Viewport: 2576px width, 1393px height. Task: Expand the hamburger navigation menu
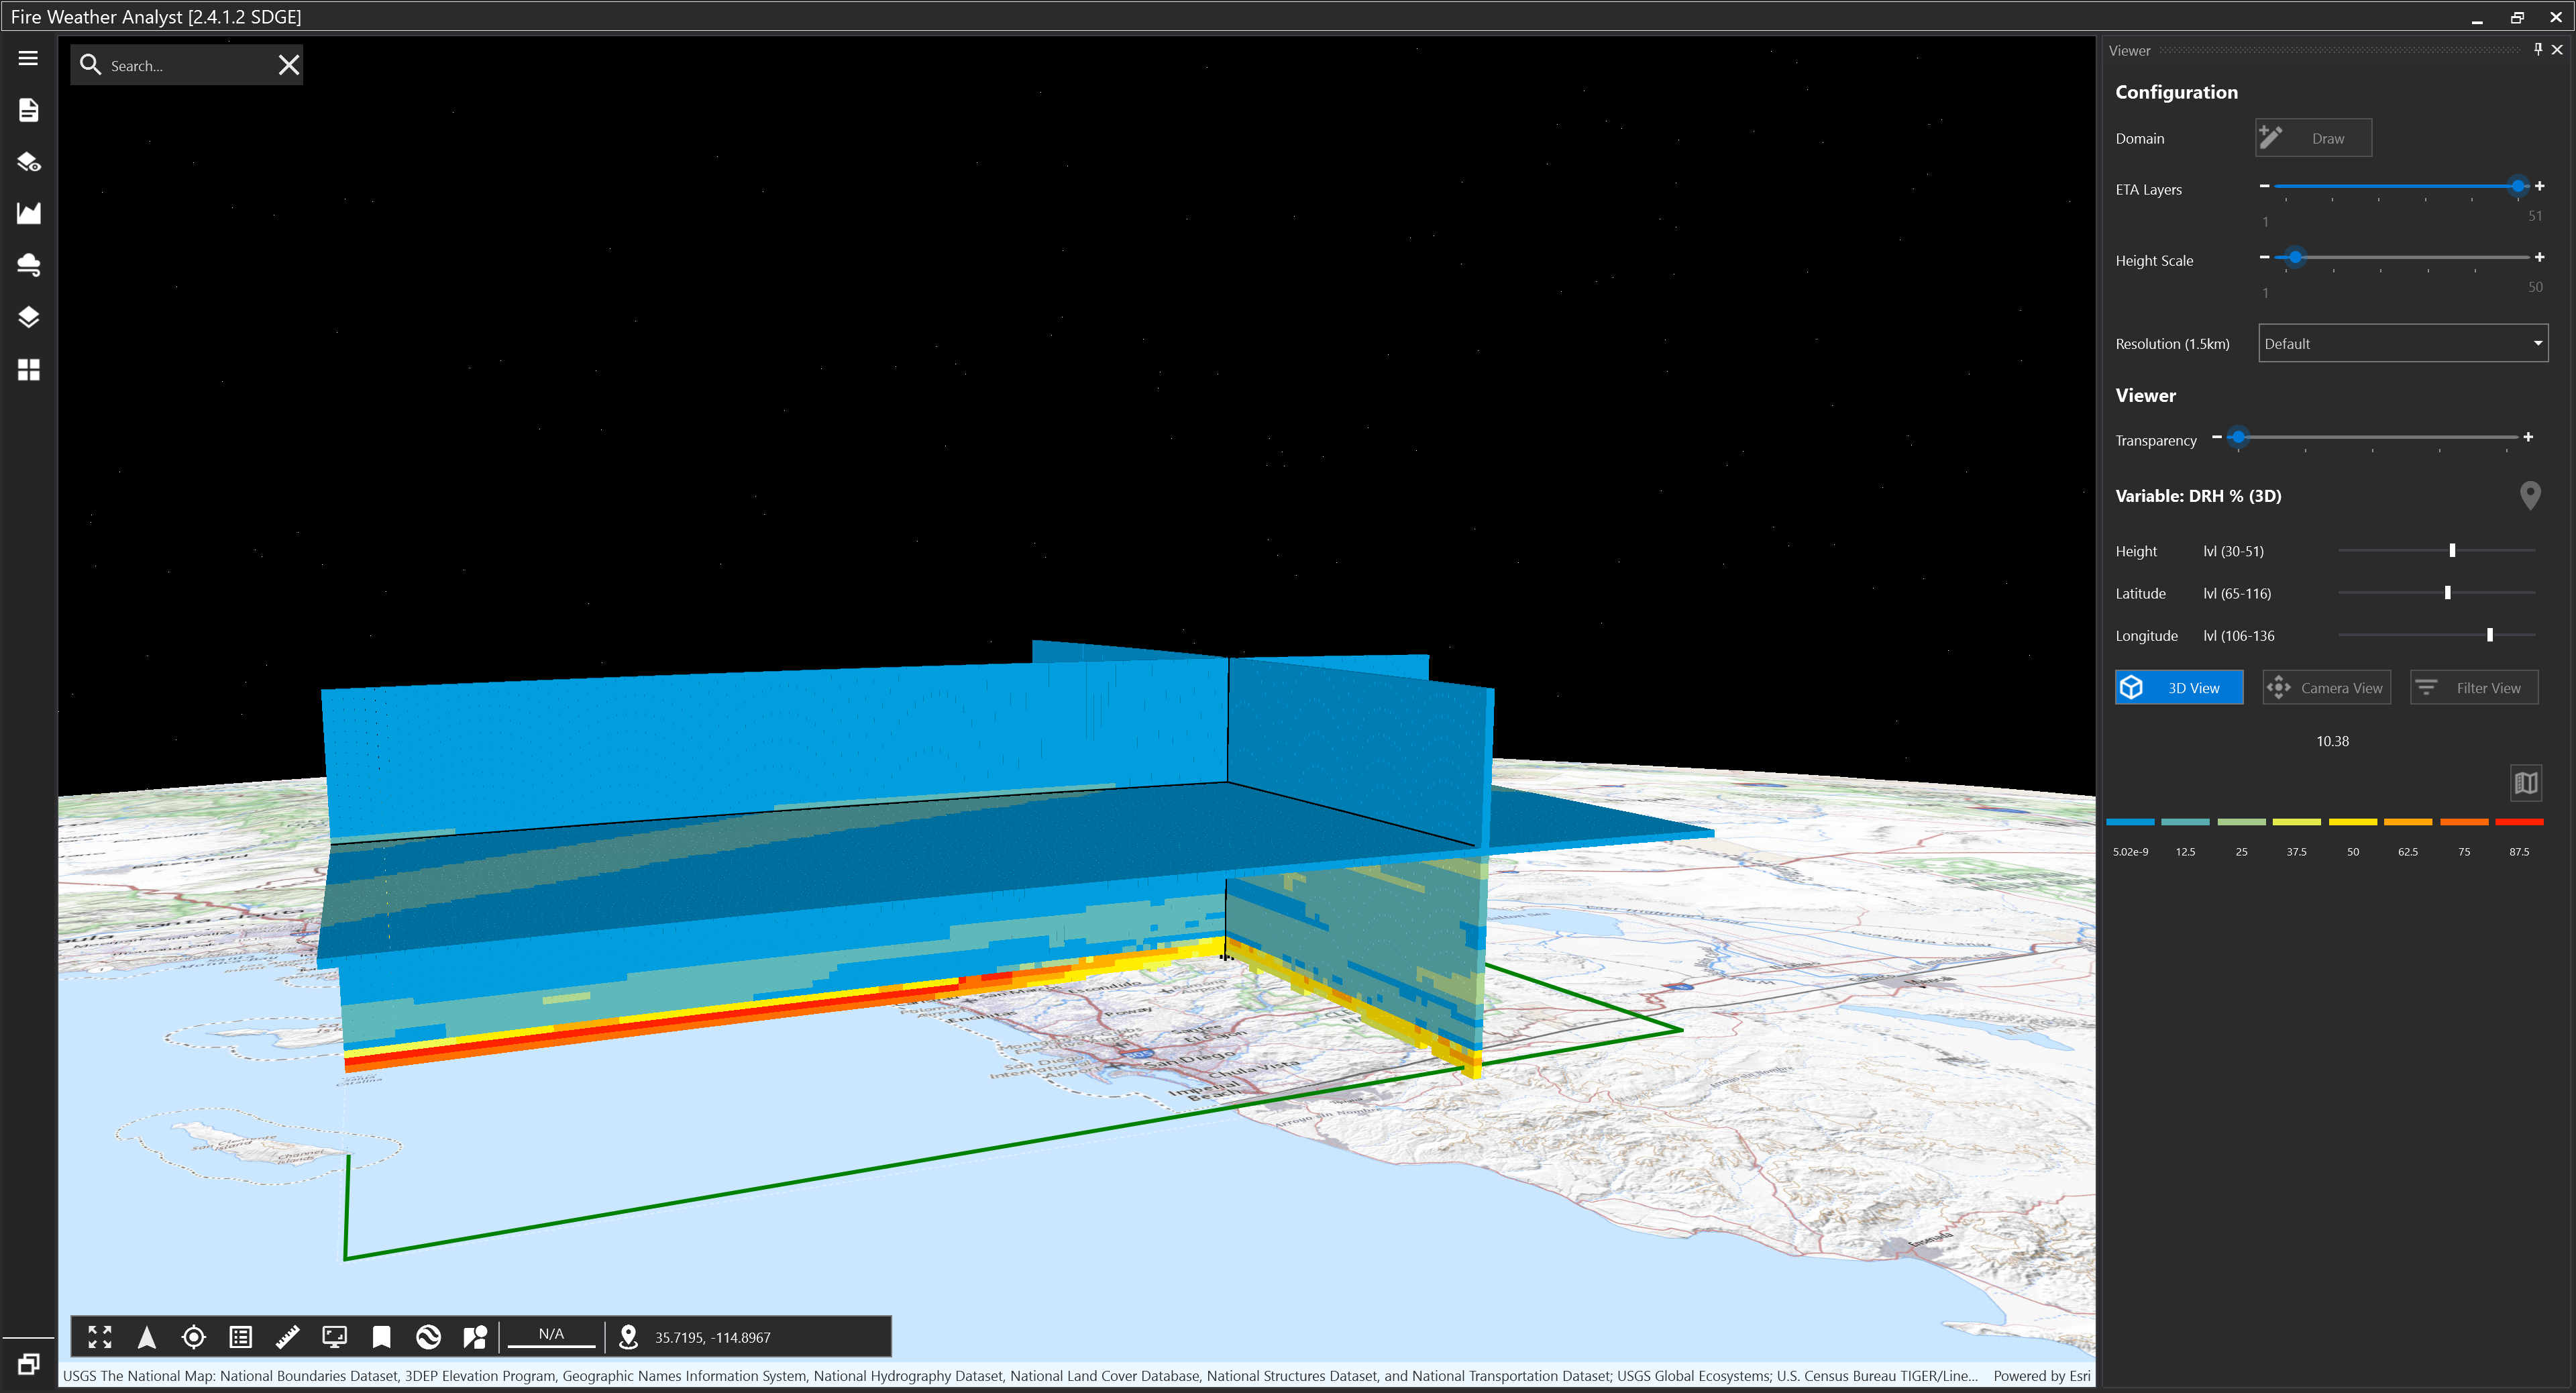[28, 58]
